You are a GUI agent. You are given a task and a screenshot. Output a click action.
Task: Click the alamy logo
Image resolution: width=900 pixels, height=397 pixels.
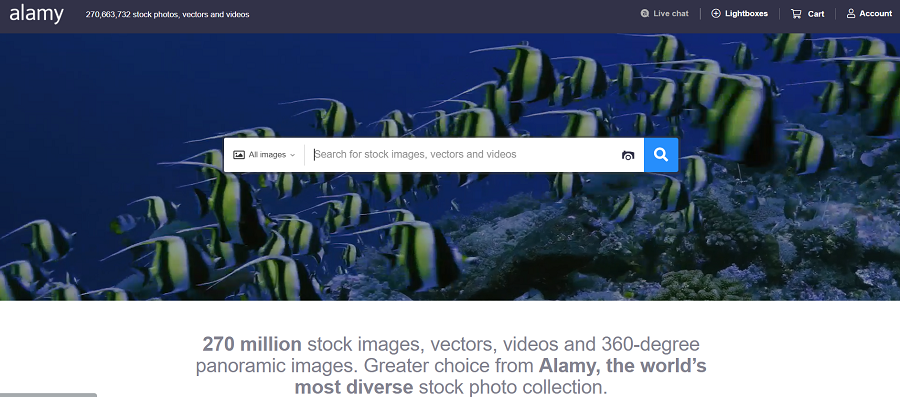36,14
